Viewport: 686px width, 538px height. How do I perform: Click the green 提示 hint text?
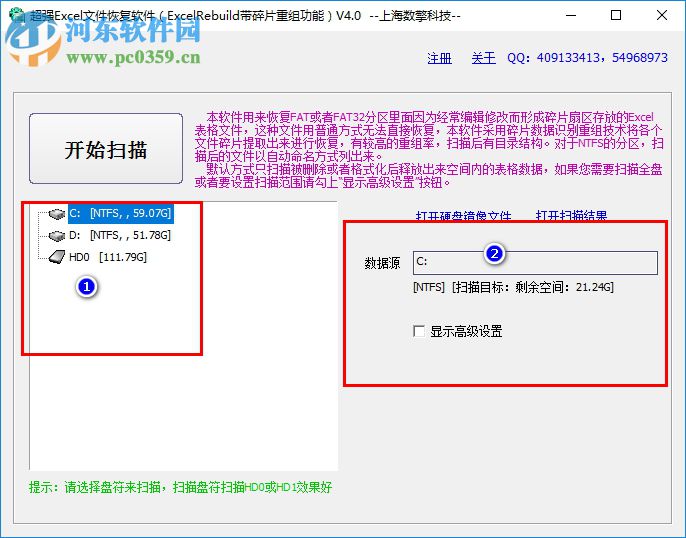[180, 487]
